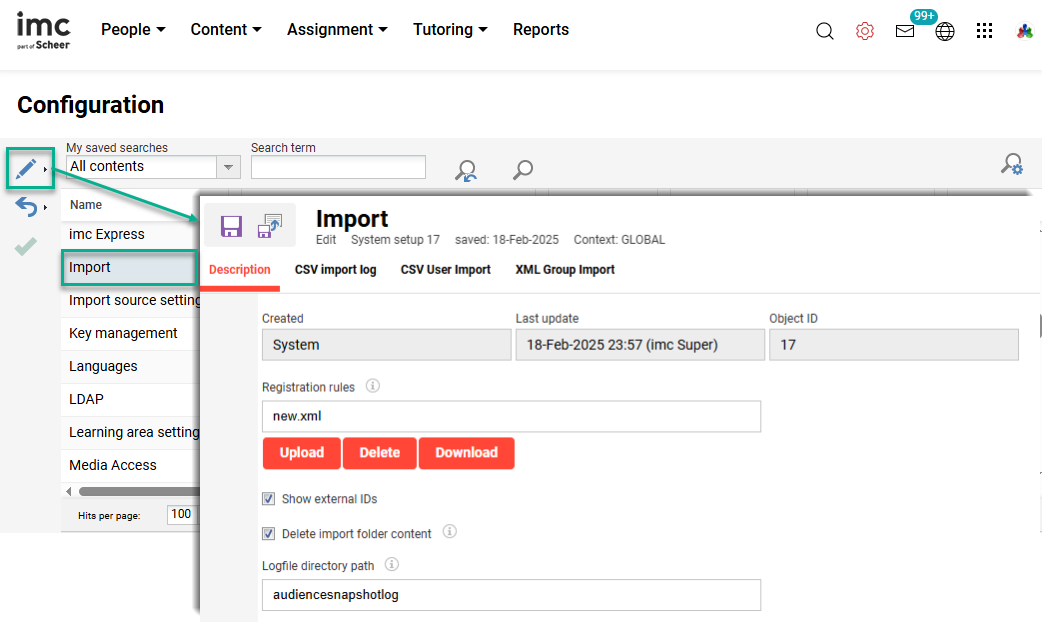Disable Delete import folder content
Screen dimensions: 1042x622
pos(268,533)
